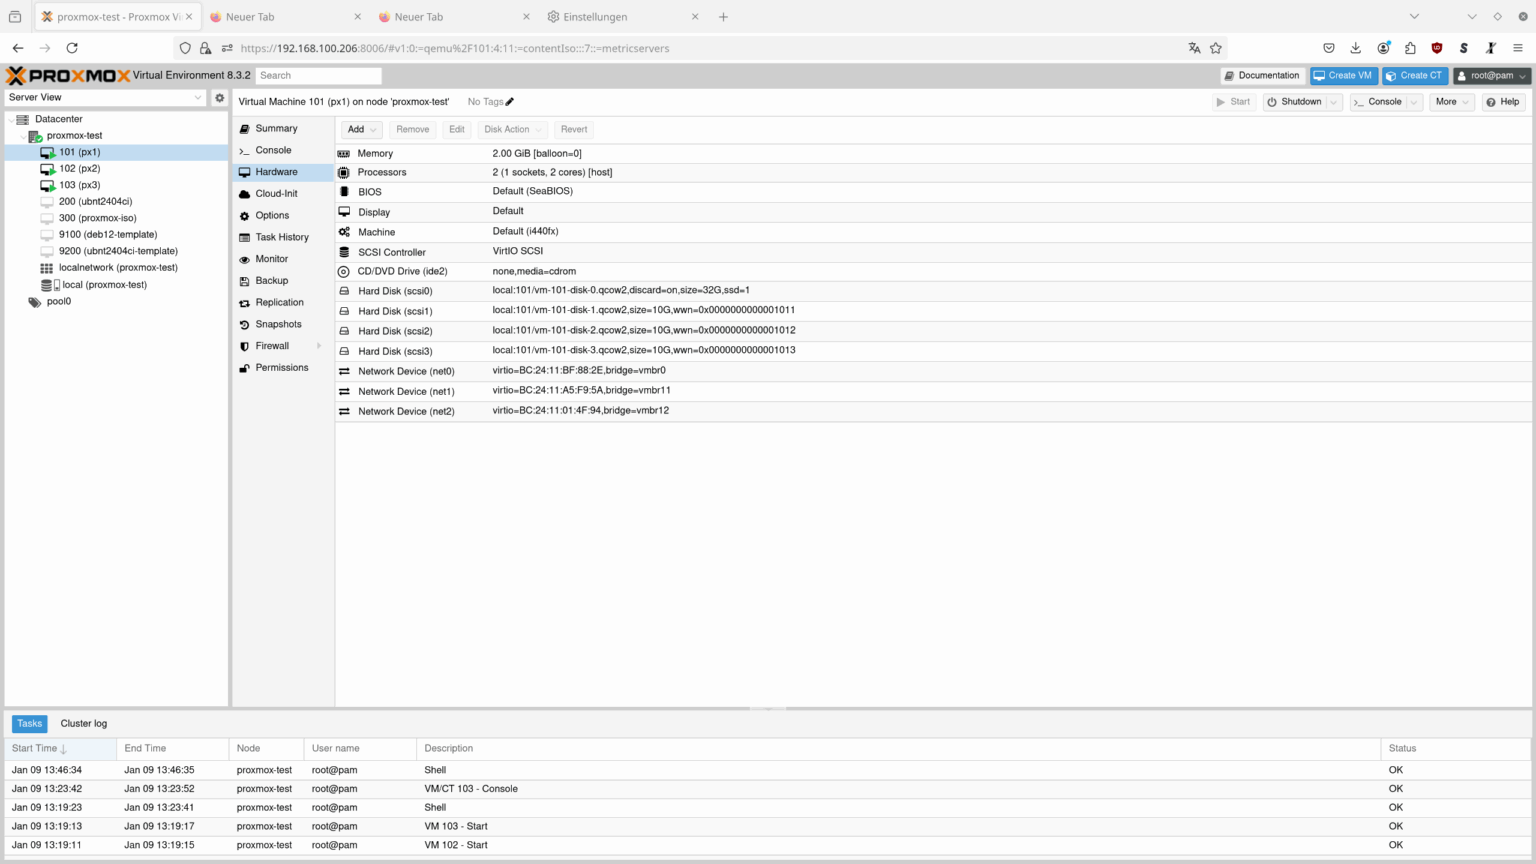Bookmark this page with star icon
The height and width of the screenshot is (864, 1536).
tap(1216, 48)
